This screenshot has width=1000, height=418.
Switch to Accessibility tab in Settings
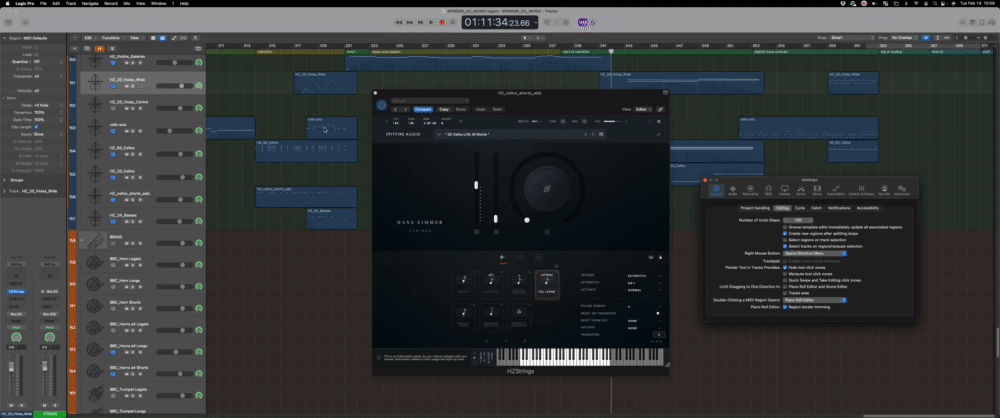click(x=868, y=208)
